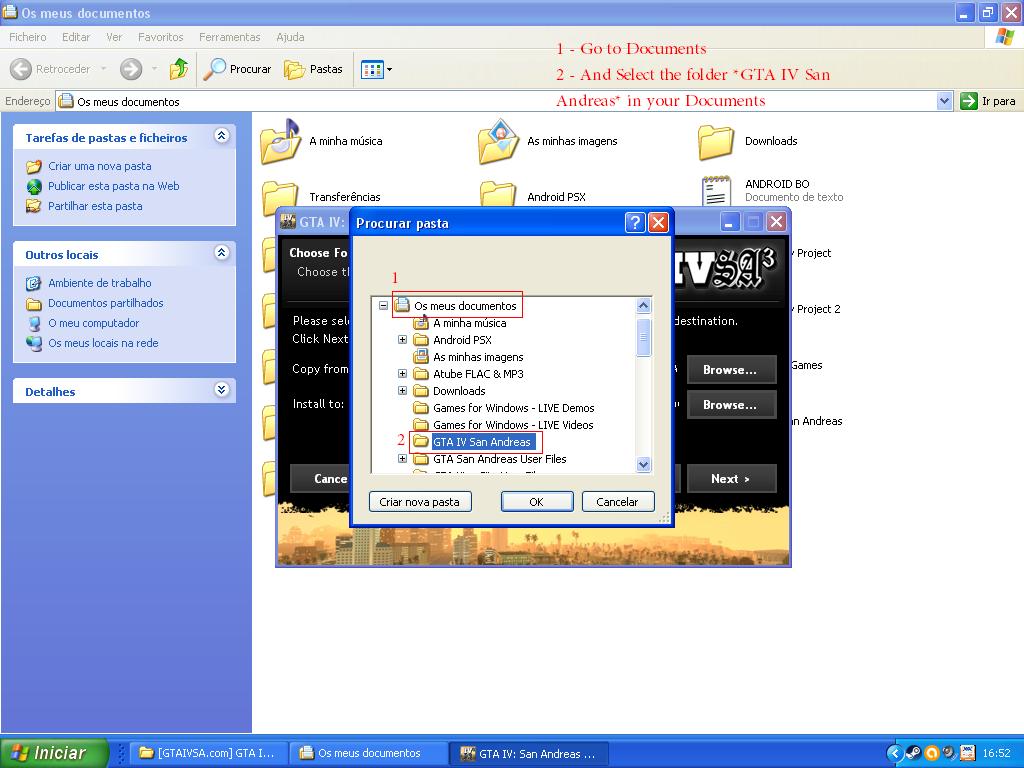Expand Downloads tree node in dialog
1024x768 pixels.
click(402, 391)
